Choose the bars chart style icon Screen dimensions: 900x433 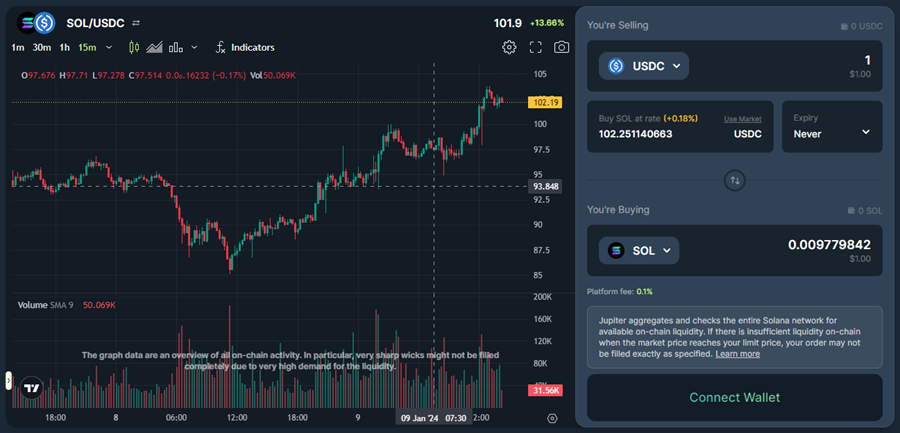[176, 47]
